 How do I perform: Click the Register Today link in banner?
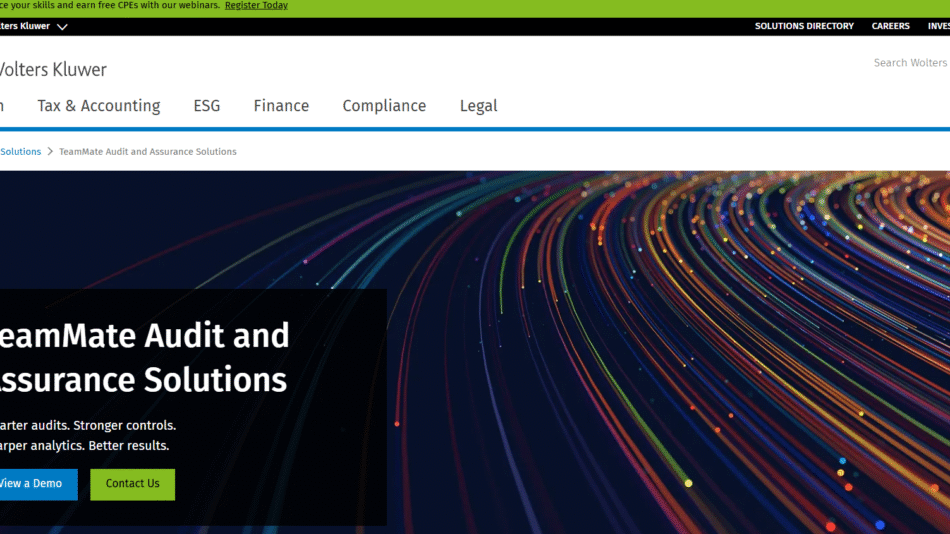(x=256, y=5)
